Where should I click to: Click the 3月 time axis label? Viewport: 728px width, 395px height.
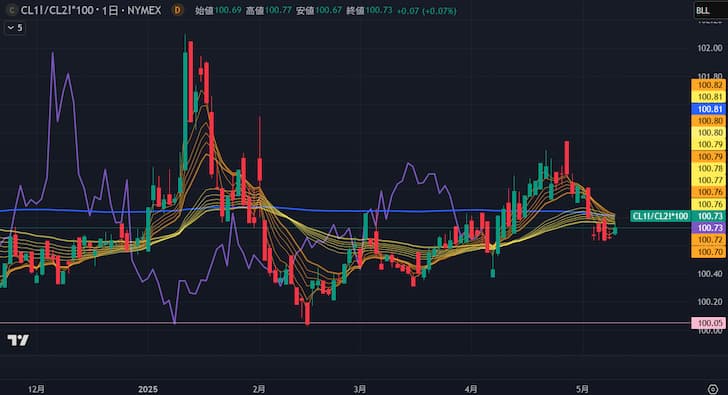[359, 389]
